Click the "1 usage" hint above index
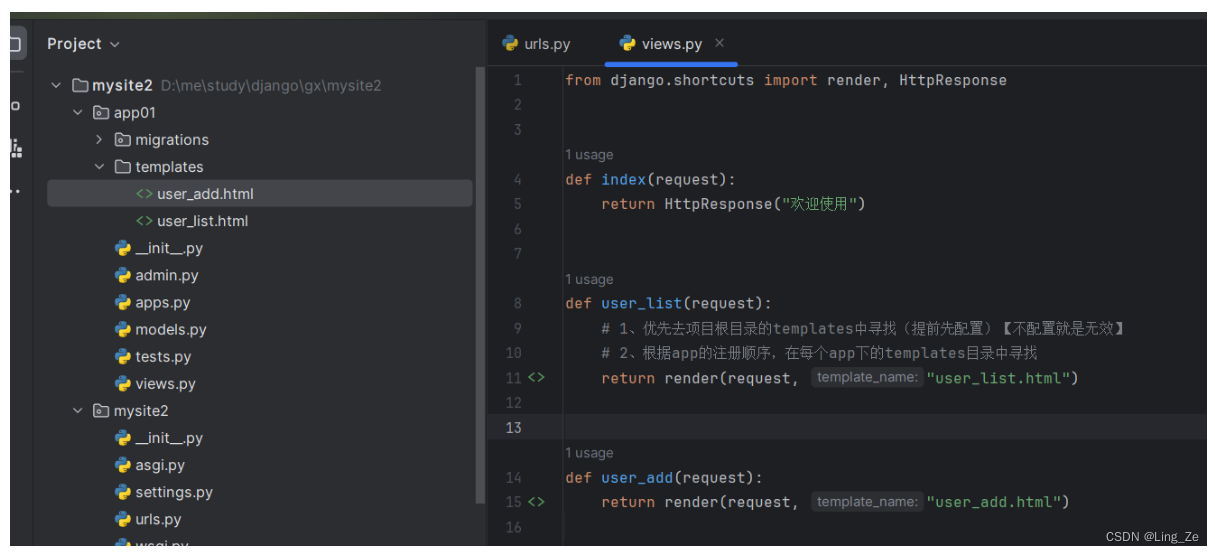The height and width of the screenshot is (554, 1215). click(589, 155)
